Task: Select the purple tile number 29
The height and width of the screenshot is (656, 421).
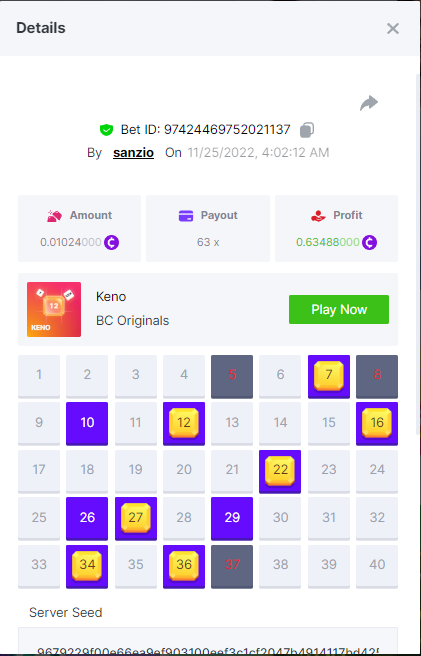Action: [232, 519]
